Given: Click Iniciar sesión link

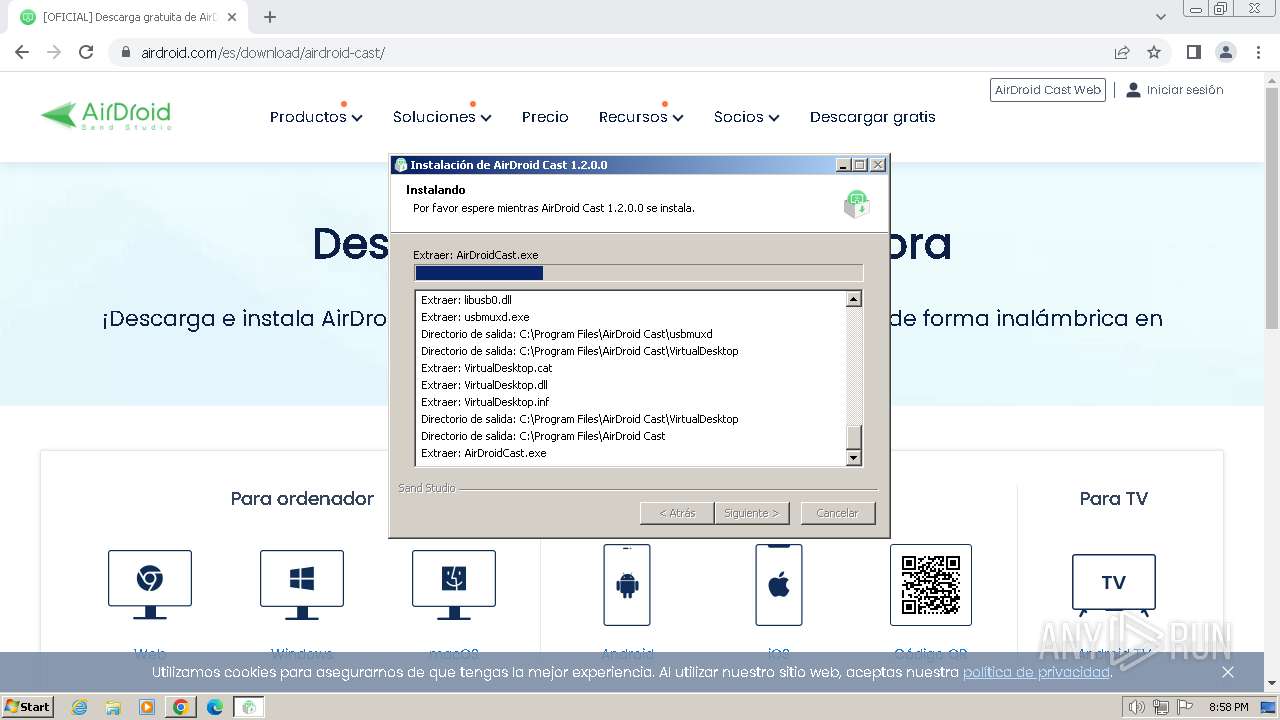Looking at the screenshot, I should (x=1174, y=90).
